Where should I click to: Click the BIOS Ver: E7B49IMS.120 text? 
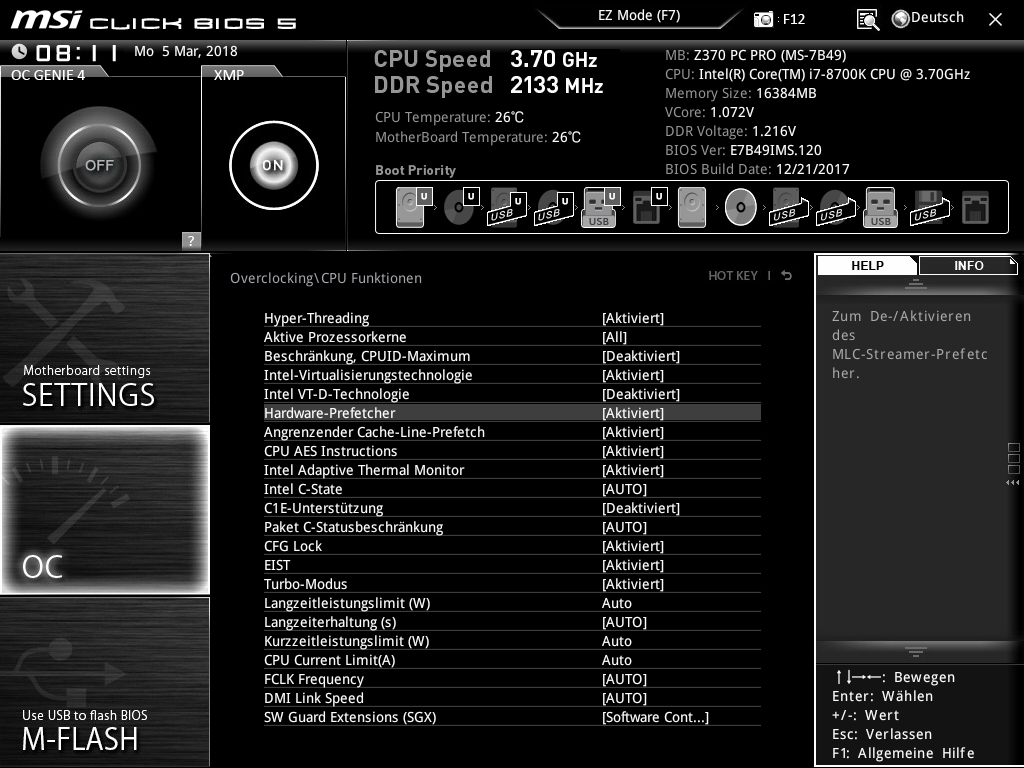[743, 150]
